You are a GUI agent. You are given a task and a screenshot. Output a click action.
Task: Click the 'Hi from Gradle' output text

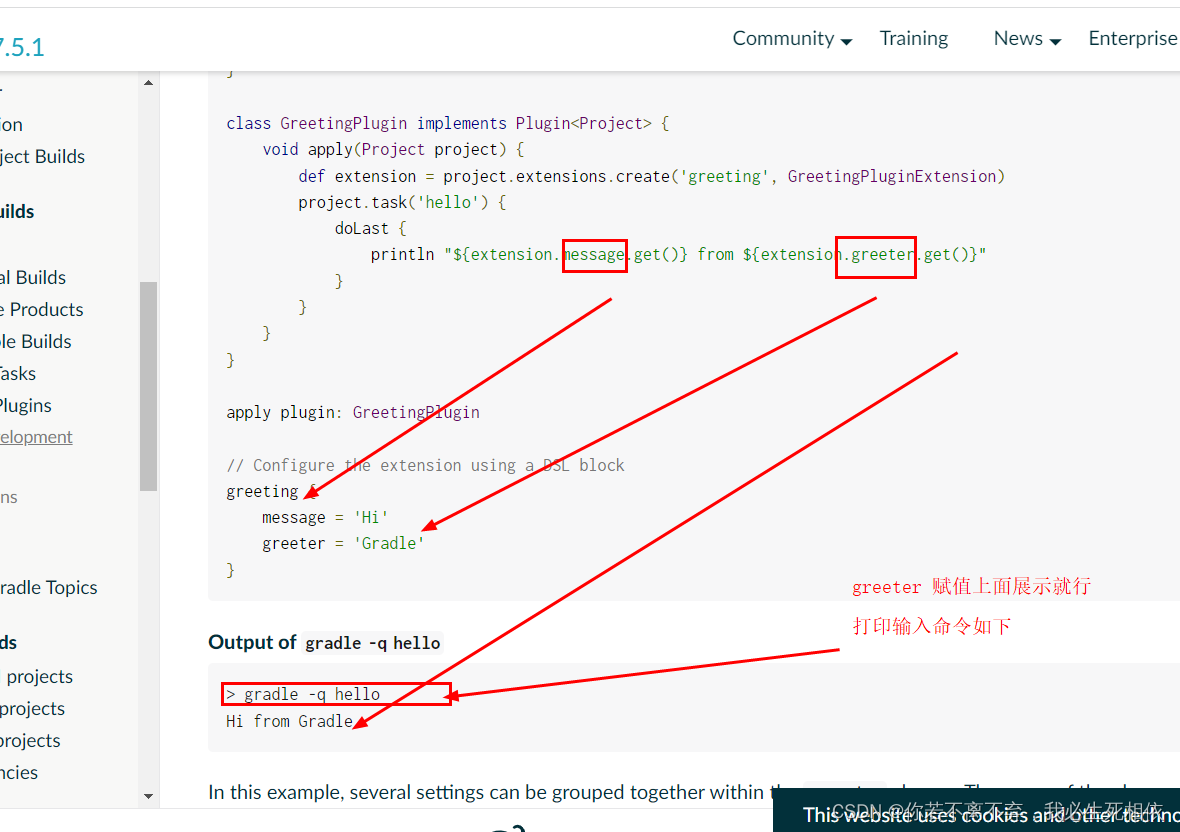[289, 721]
